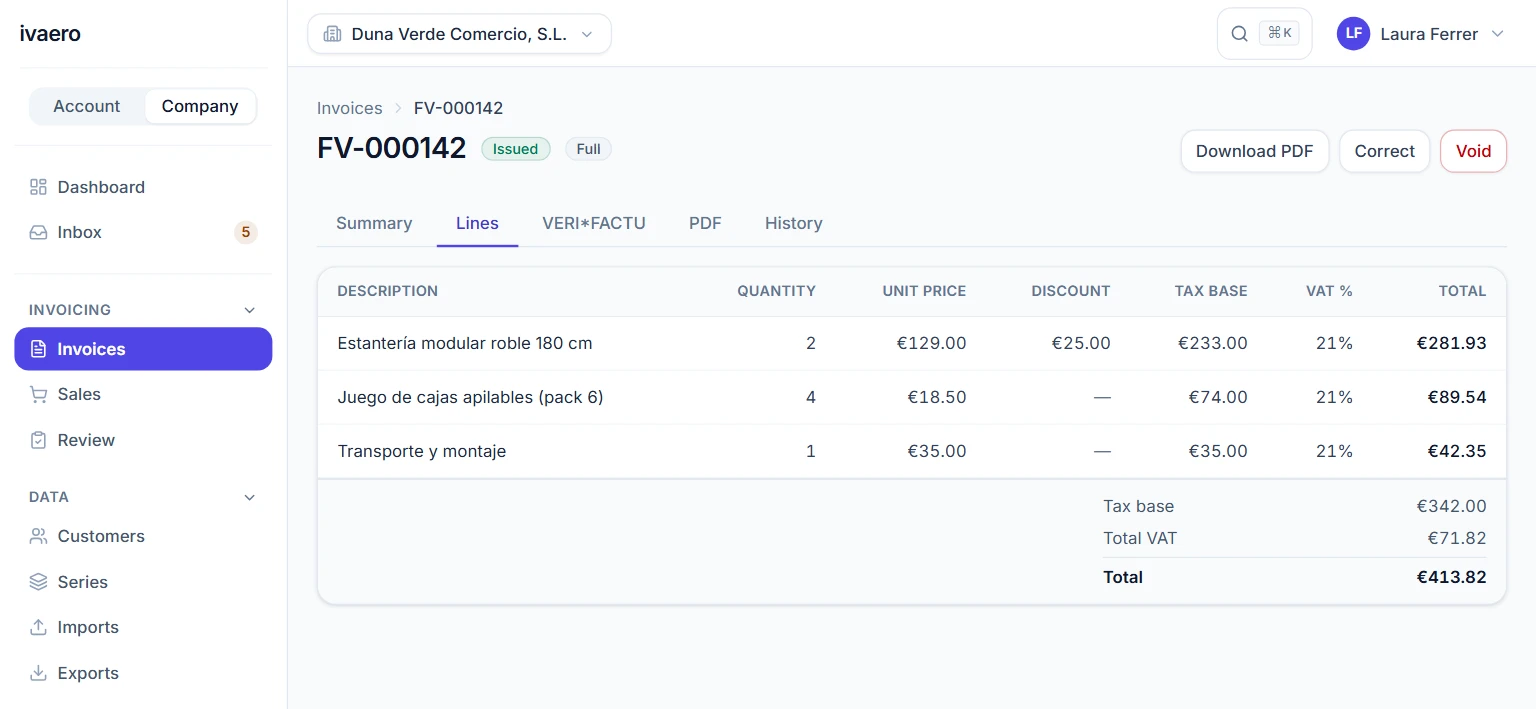The height and width of the screenshot is (709, 1536).
Task: Click the VAT % column header
Action: [1329, 291]
